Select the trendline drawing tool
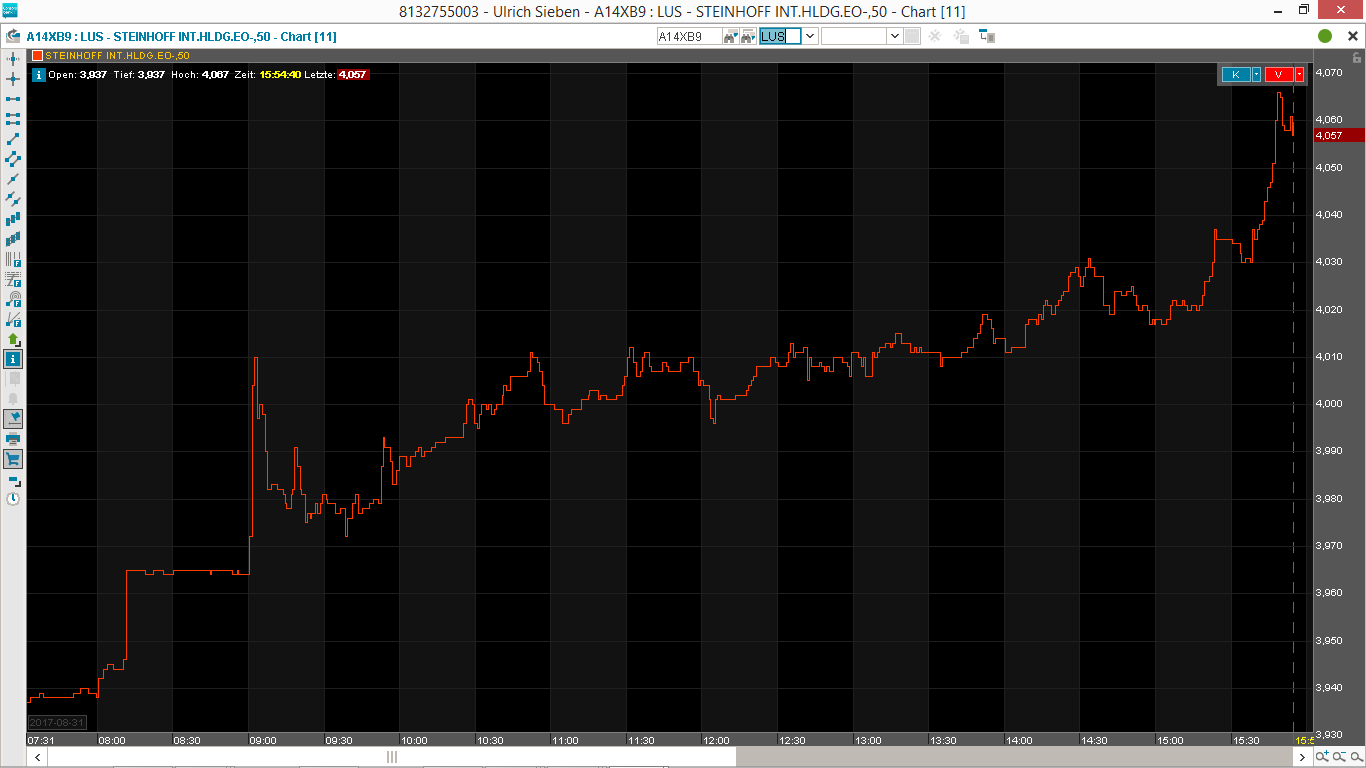Screen dimensions: 1366x768 (13, 140)
